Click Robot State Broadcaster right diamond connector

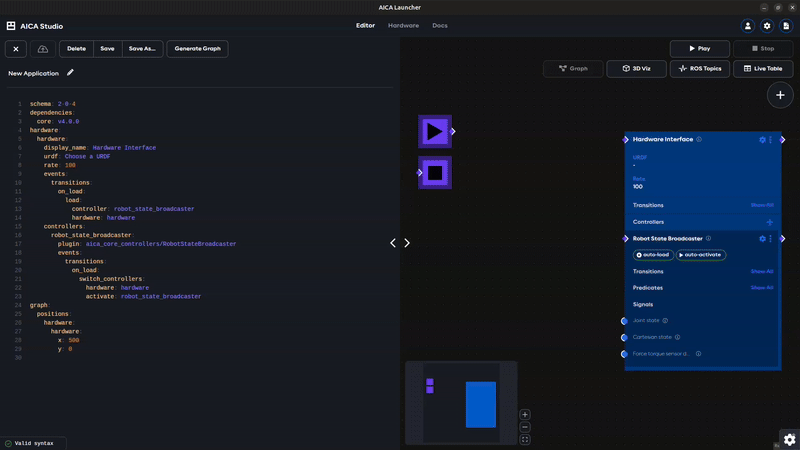pyautogui.click(x=782, y=238)
